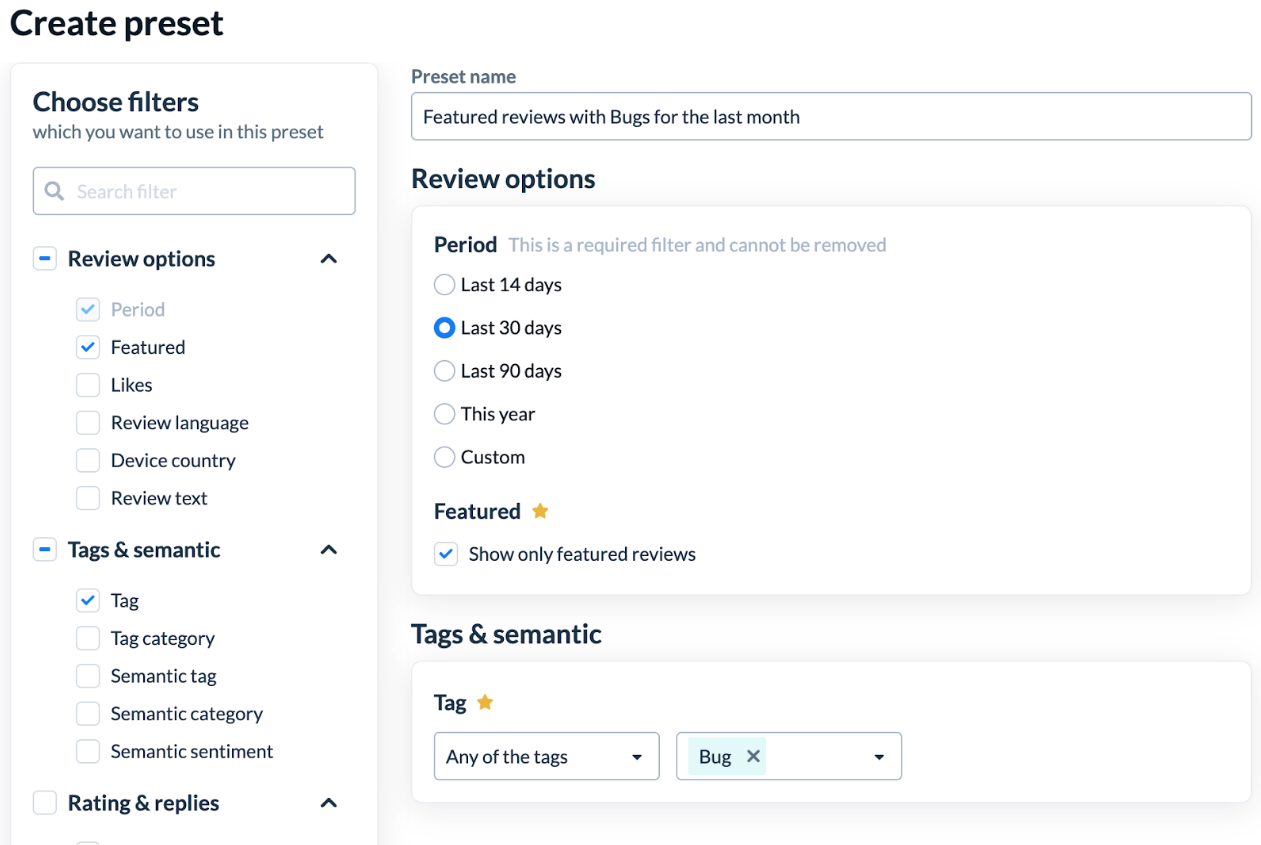Enable the Semantic sentiment filter checkbox
This screenshot has width=1261, height=845.
88,751
